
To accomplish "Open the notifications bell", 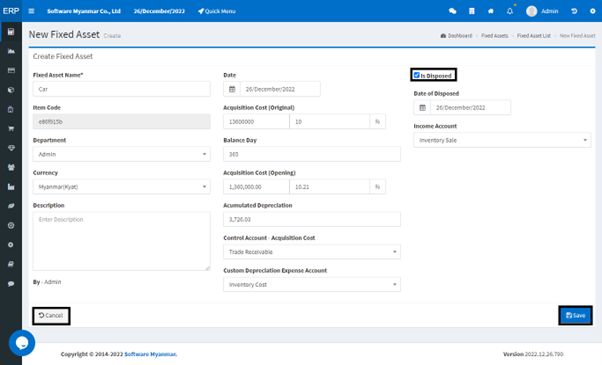I will coord(510,11).
